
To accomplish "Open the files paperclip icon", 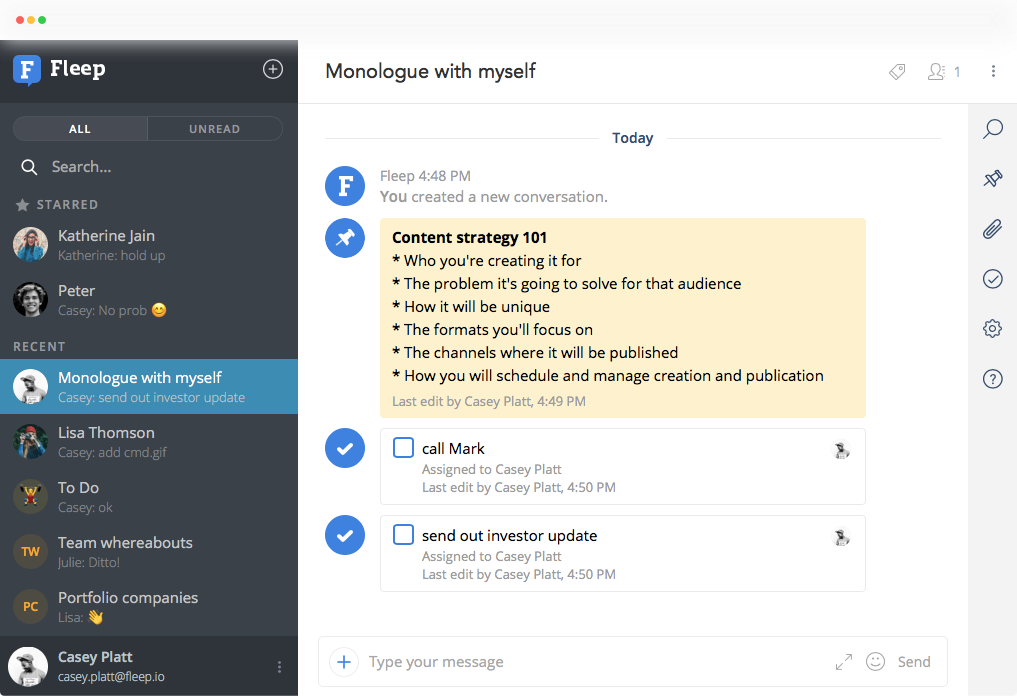I will 992,229.
